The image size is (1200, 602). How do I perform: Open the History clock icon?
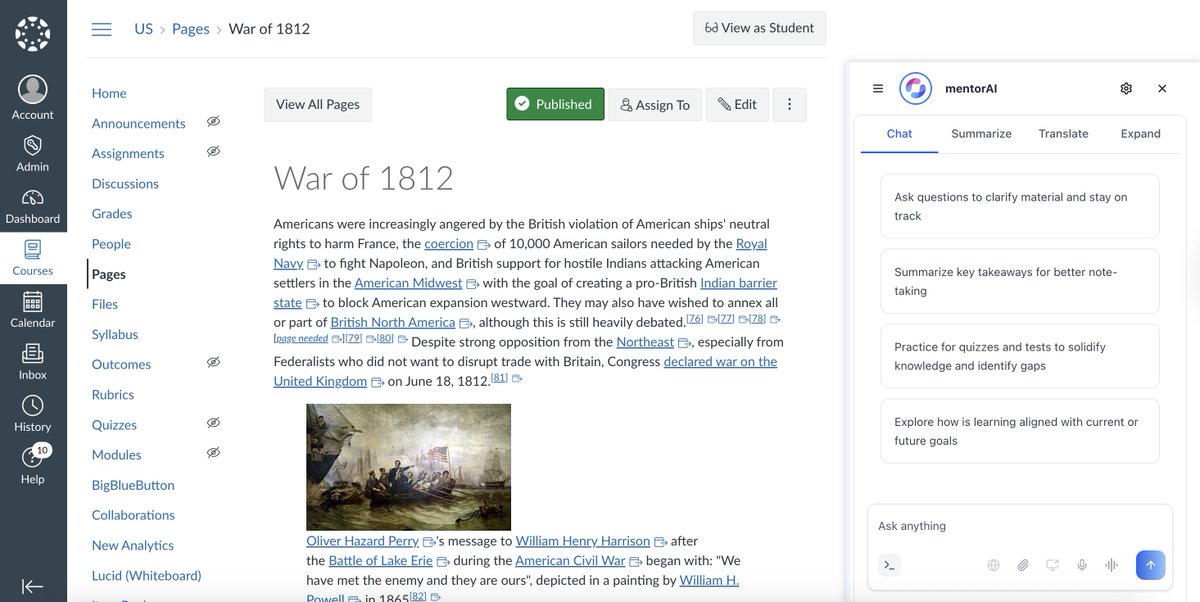[x=33, y=405]
